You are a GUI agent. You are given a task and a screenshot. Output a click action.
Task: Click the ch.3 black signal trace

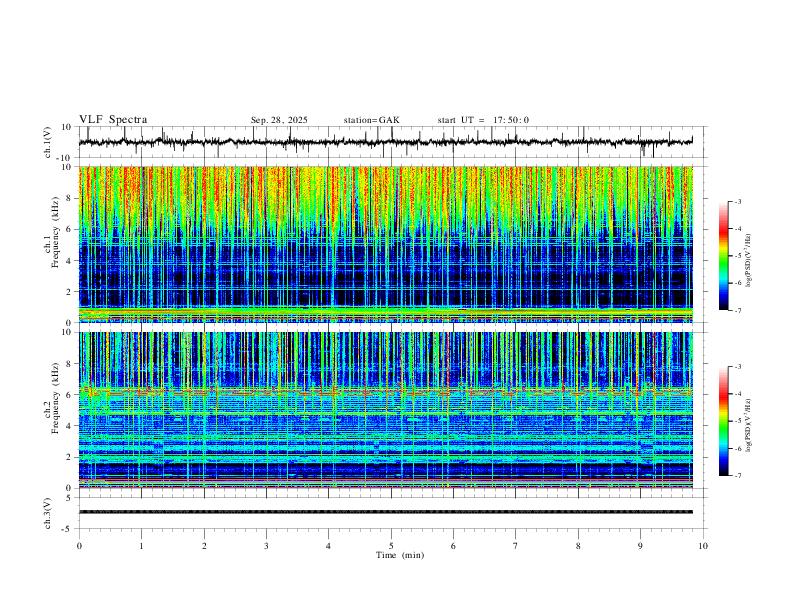pos(386,512)
